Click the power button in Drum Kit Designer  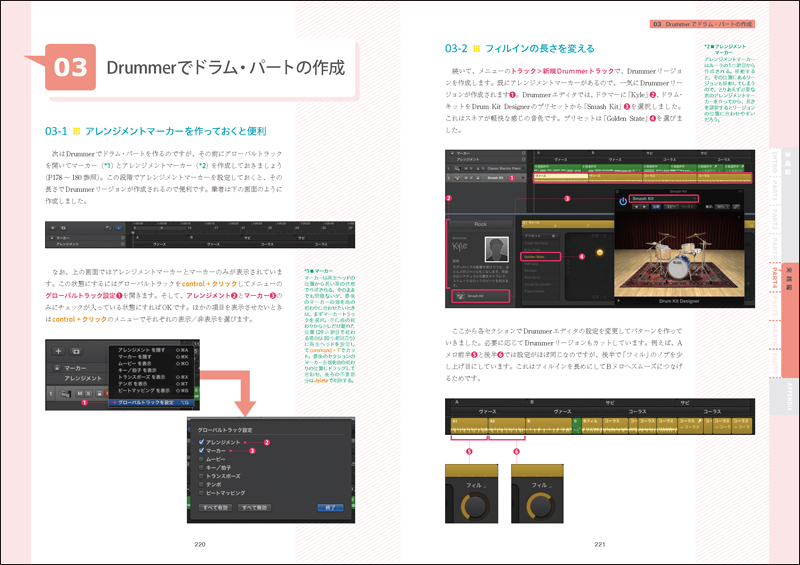(623, 201)
